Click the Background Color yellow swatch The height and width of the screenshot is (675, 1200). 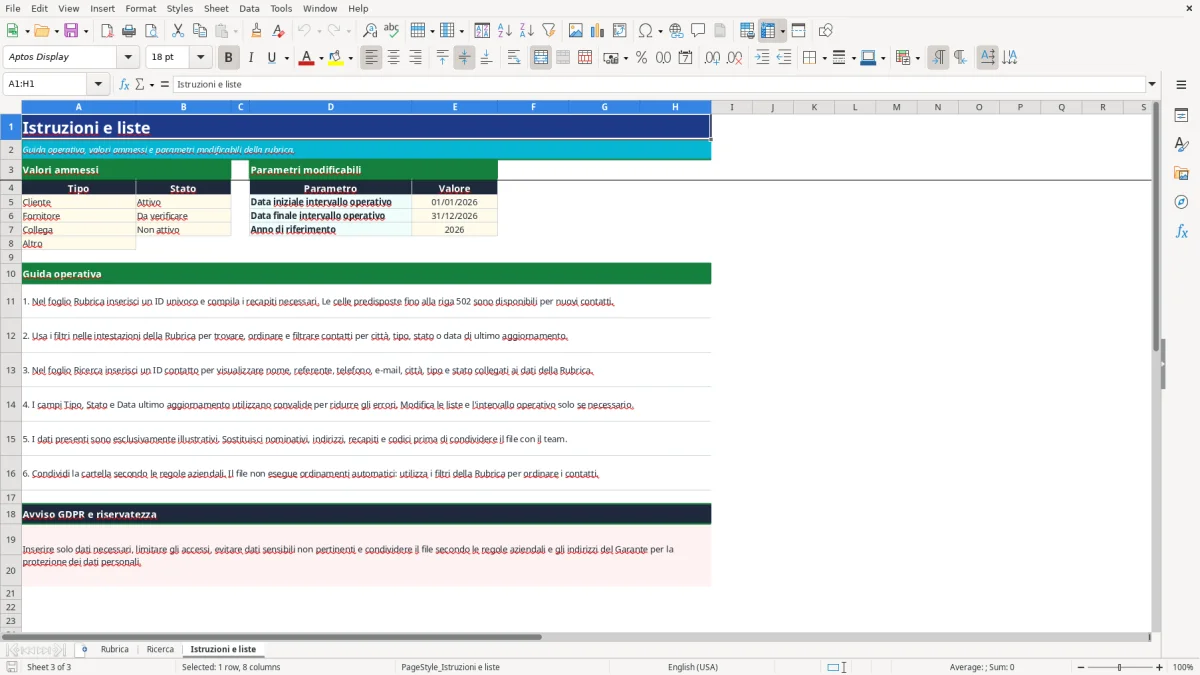click(x=336, y=58)
